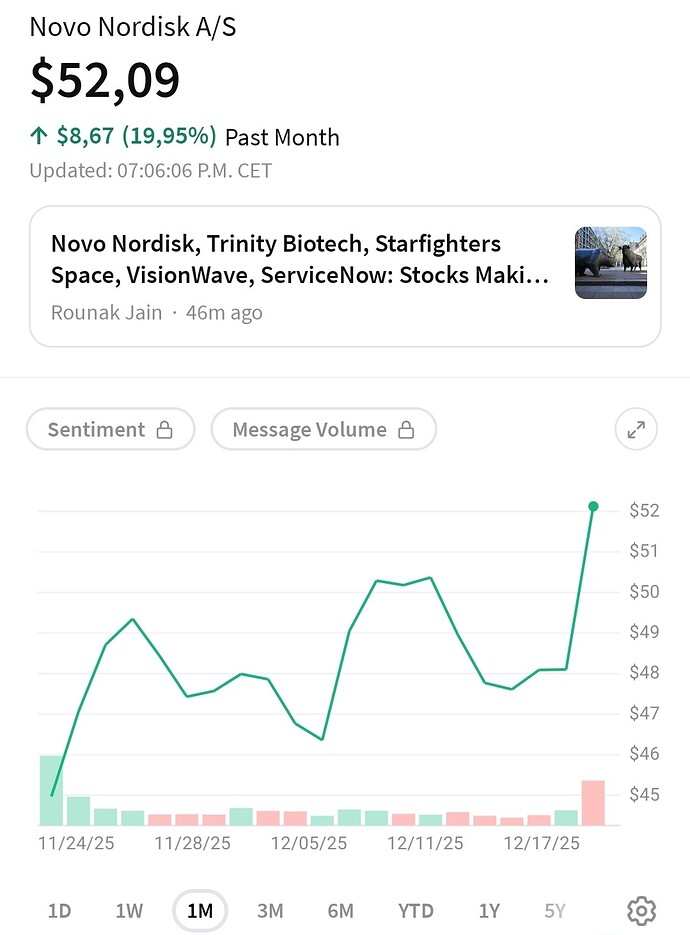Viewport: 690px width, 935px height.
Task: Open the chart fullscreen expand icon
Action: pyautogui.click(x=636, y=429)
